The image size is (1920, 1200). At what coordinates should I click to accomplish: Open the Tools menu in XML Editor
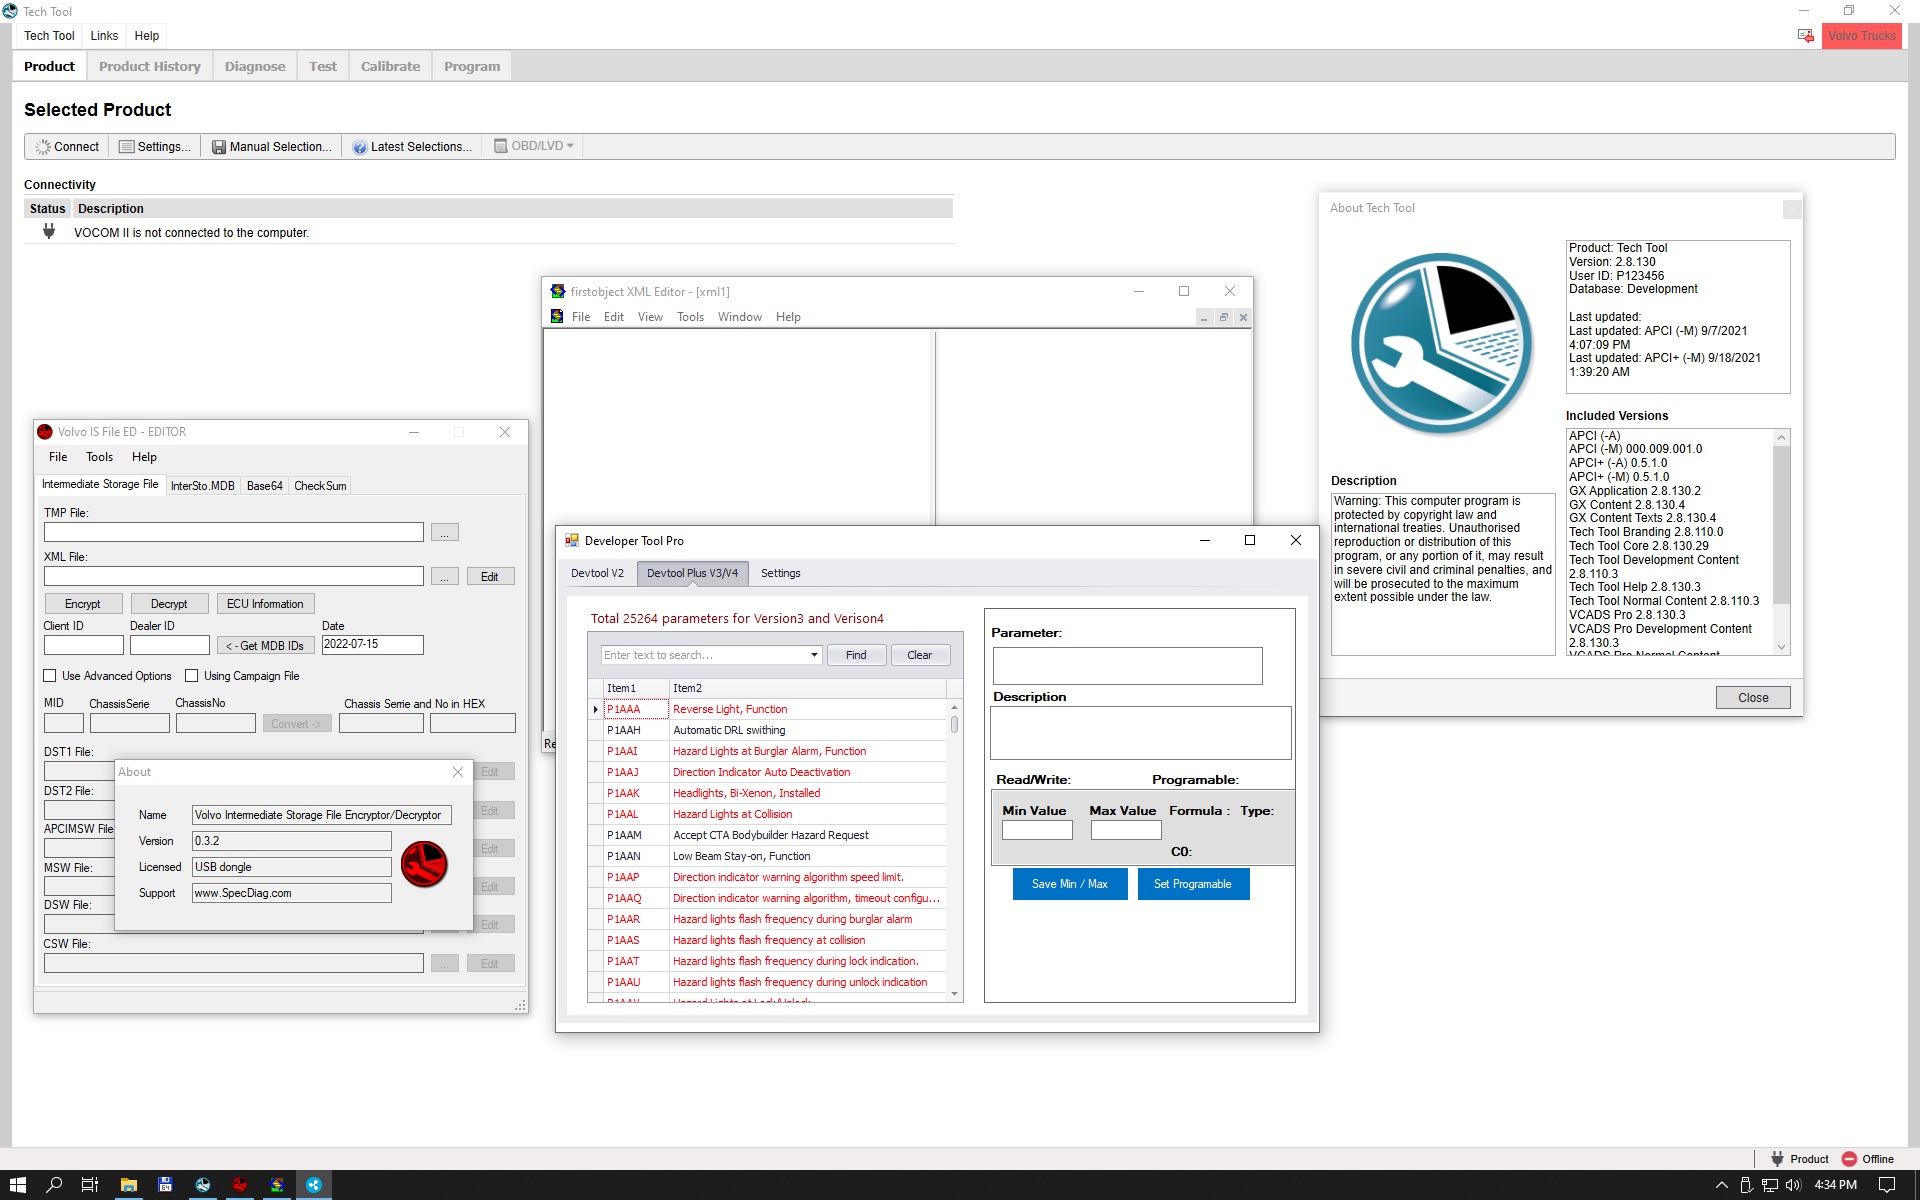pos(690,317)
